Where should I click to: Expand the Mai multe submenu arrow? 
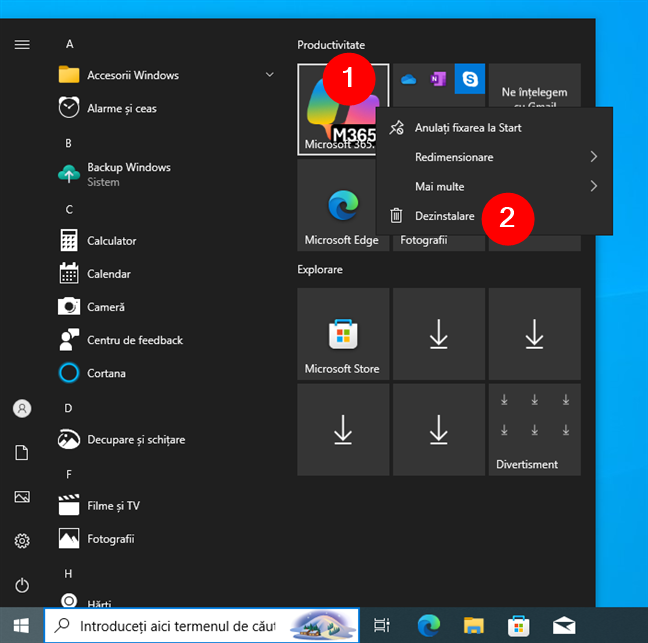coord(594,186)
